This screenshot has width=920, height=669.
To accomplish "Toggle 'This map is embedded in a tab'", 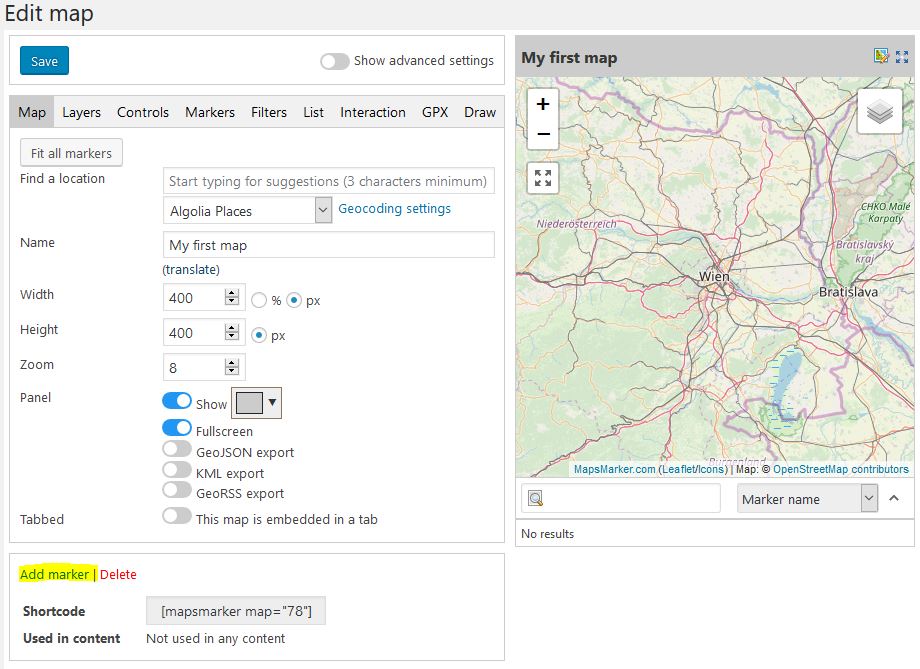I will coord(177,516).
